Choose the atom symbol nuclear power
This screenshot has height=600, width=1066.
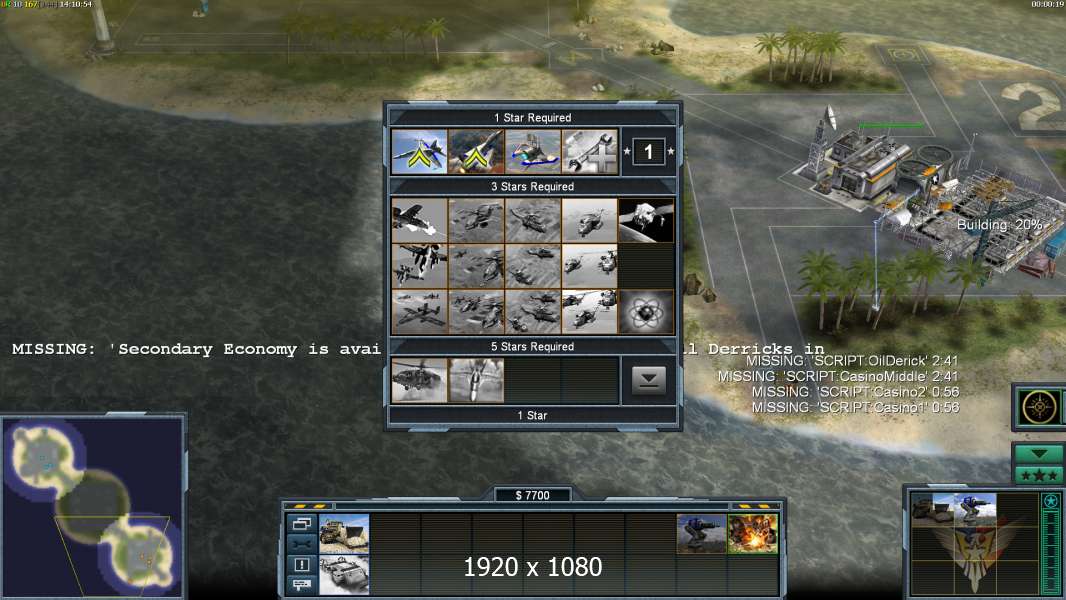(x=646, y=313)
